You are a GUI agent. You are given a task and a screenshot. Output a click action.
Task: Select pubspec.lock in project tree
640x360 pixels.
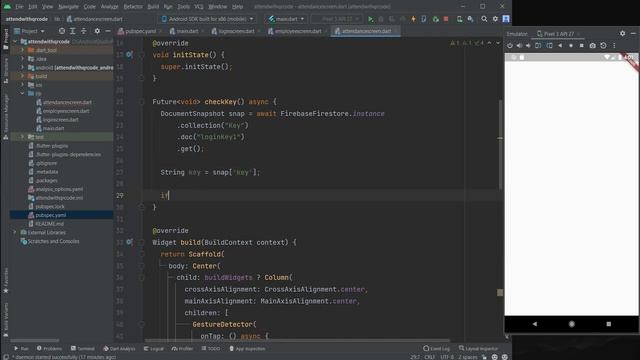tap(49, 207)
